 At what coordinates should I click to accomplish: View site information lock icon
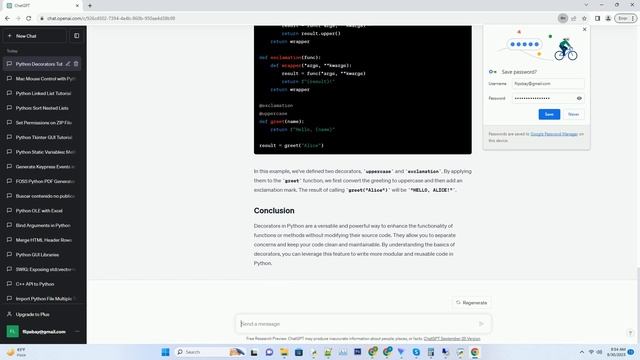point(42,18)
